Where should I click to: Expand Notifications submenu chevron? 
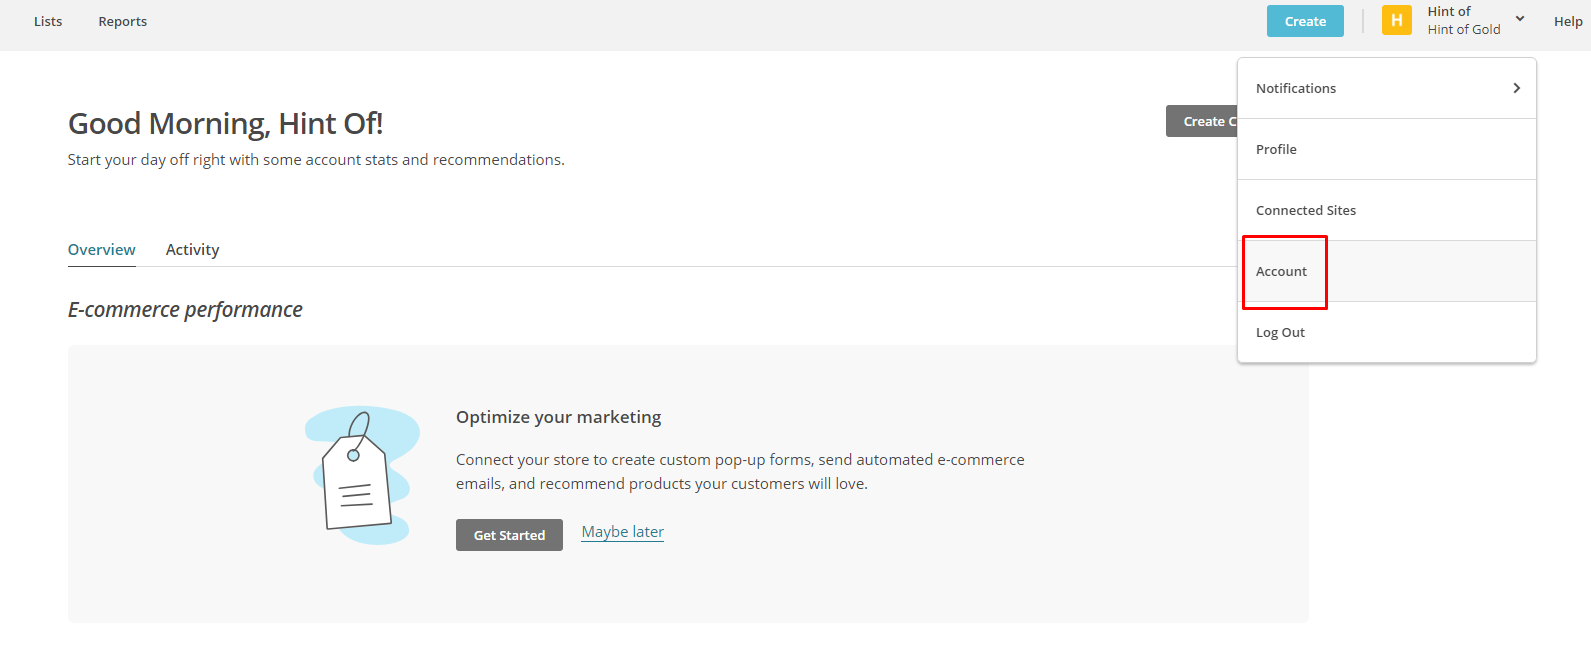coord(1517,88)
